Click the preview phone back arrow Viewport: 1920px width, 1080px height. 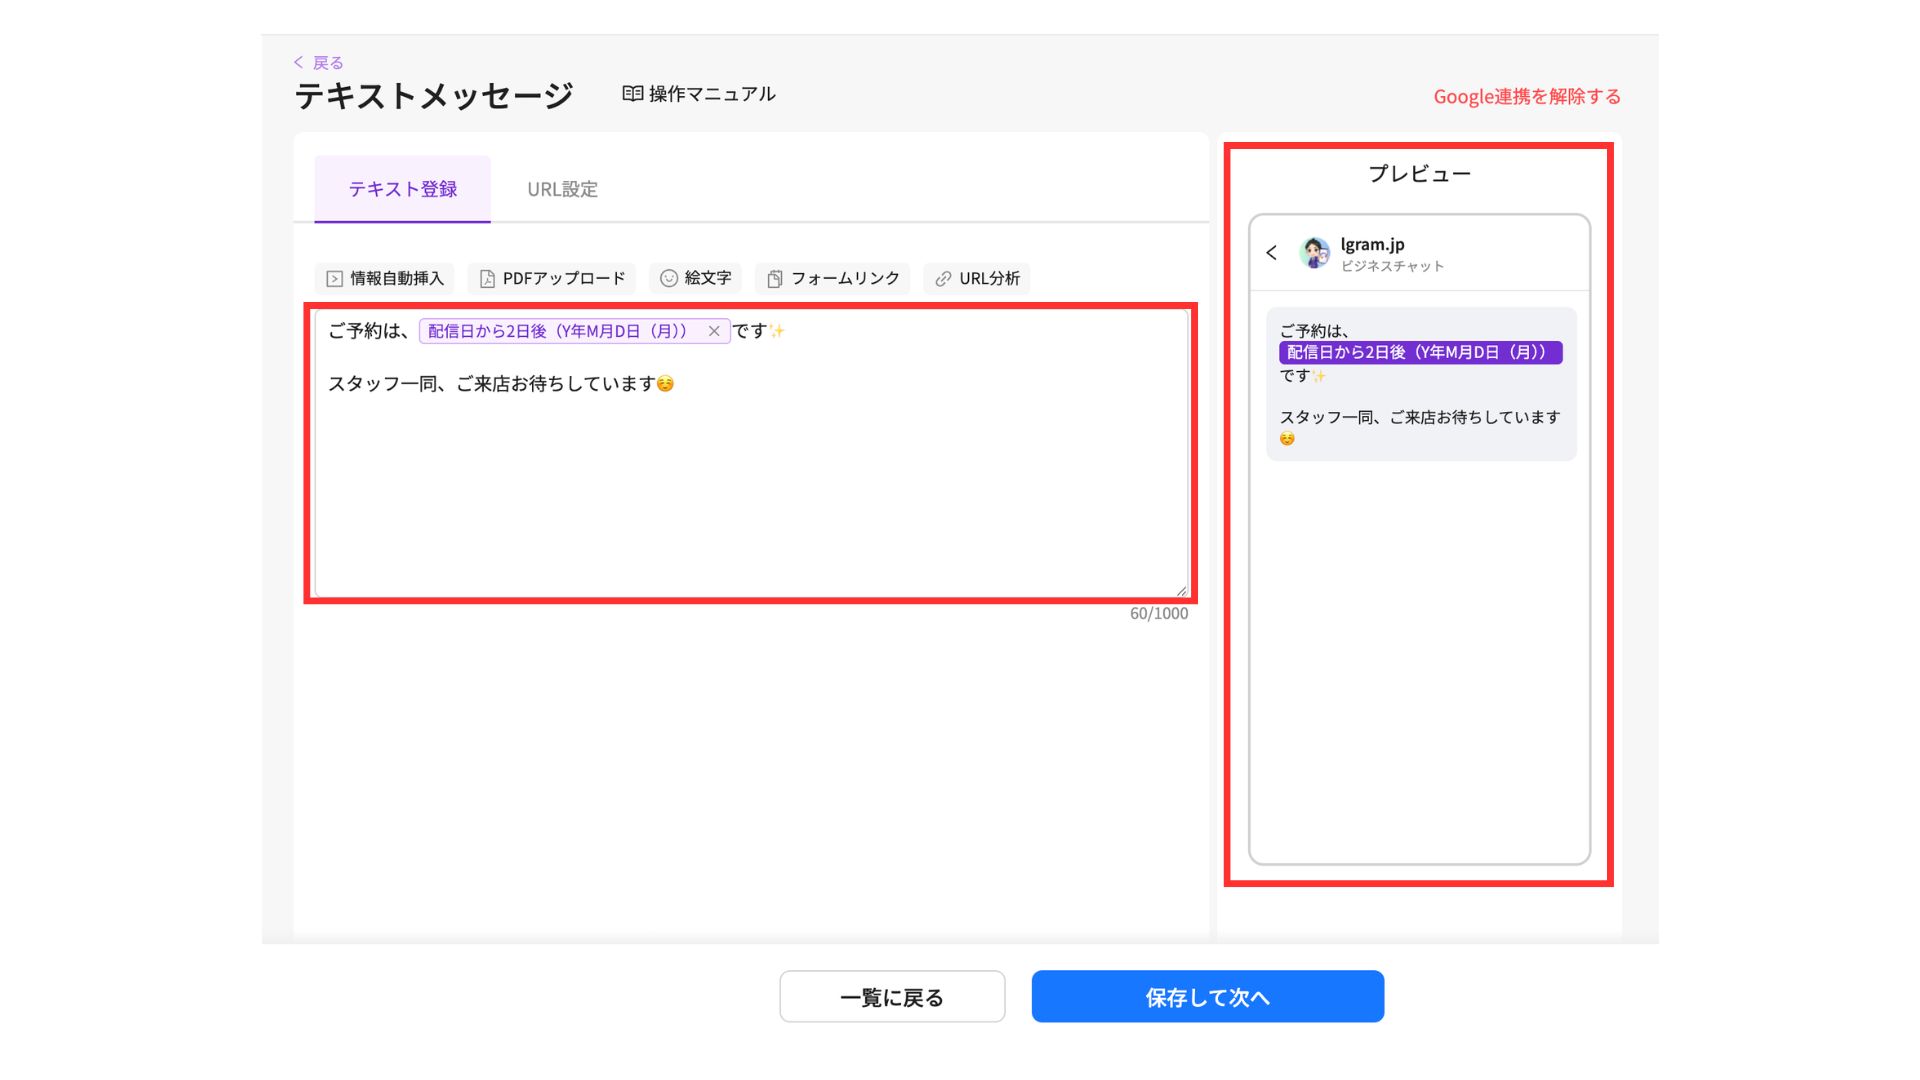(1271, 253)
